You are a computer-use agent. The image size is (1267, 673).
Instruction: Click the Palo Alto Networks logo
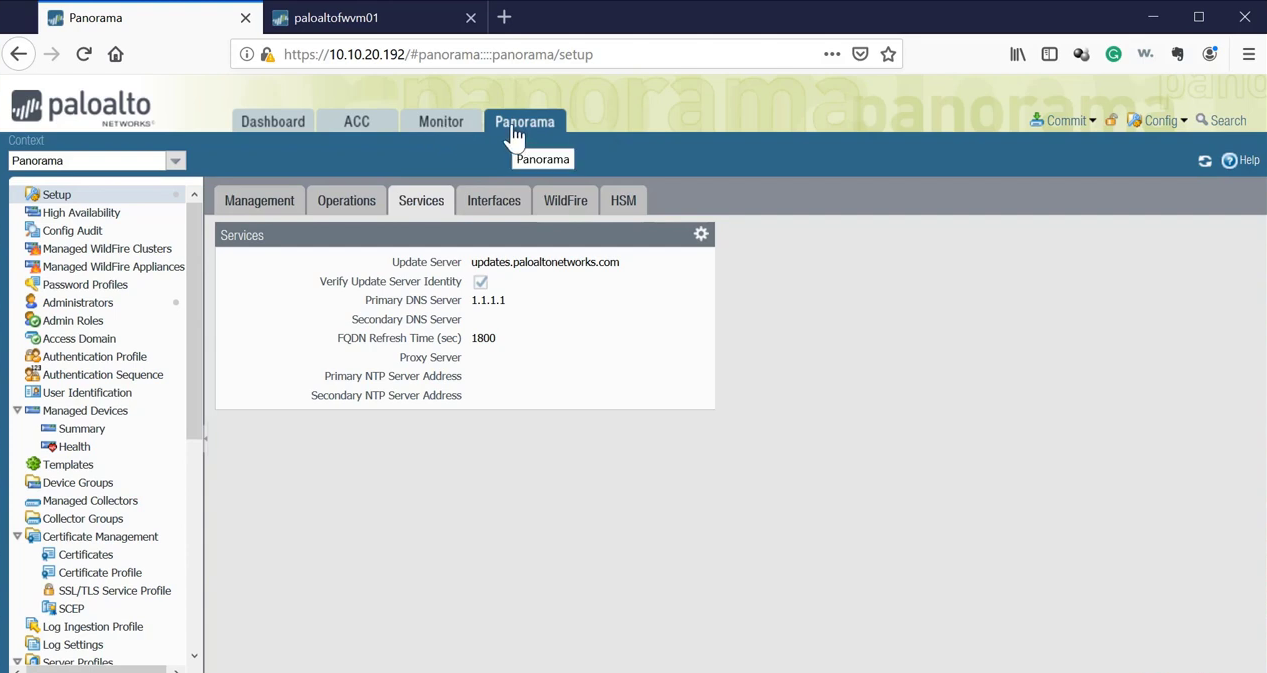pos(82,108)
